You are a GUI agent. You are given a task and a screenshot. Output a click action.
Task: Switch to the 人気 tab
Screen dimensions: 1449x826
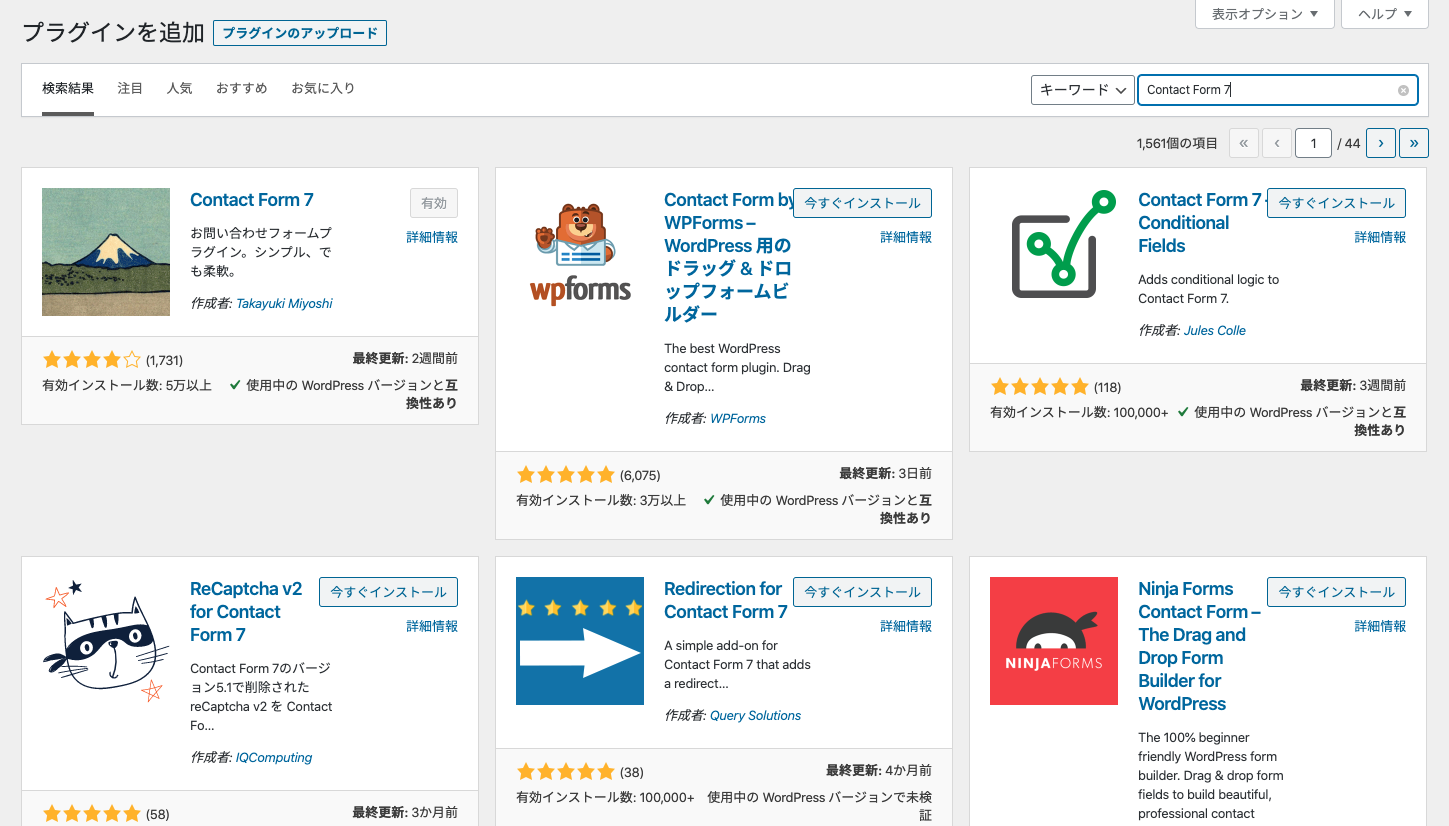tap(180, 88)
